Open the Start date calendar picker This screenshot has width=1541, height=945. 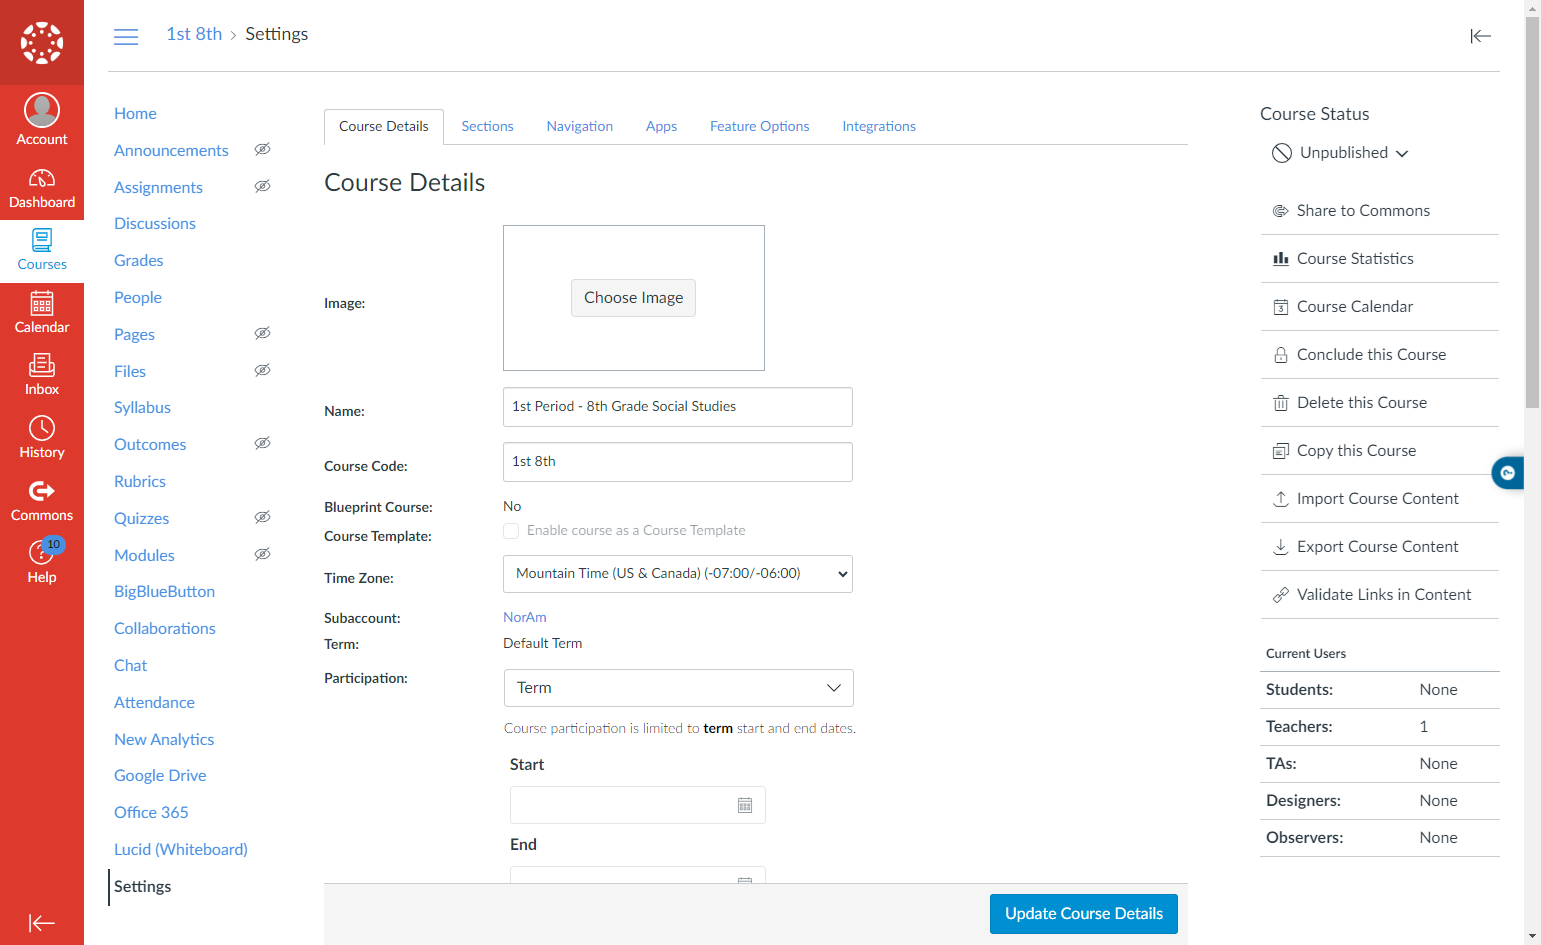pos(745,805)
